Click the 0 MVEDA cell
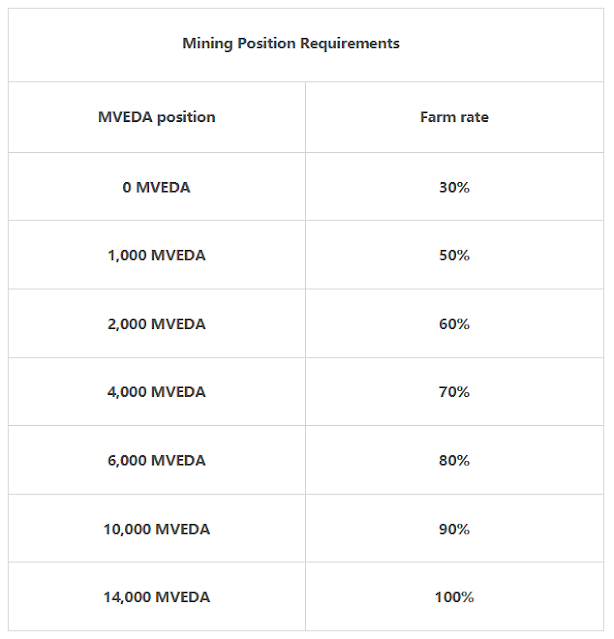The image size is (614, 639). pos(156,187)
